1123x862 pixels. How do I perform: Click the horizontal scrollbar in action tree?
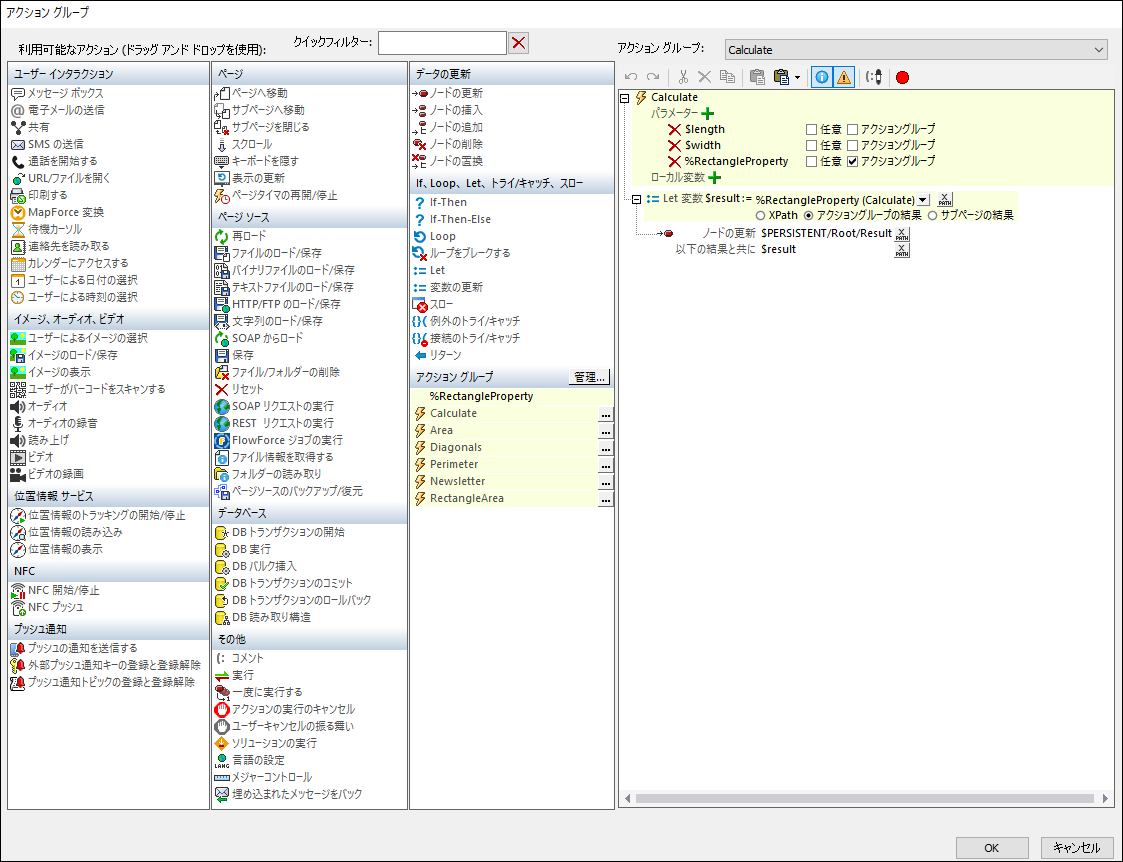pyautogui.click(x=860, y=798)
